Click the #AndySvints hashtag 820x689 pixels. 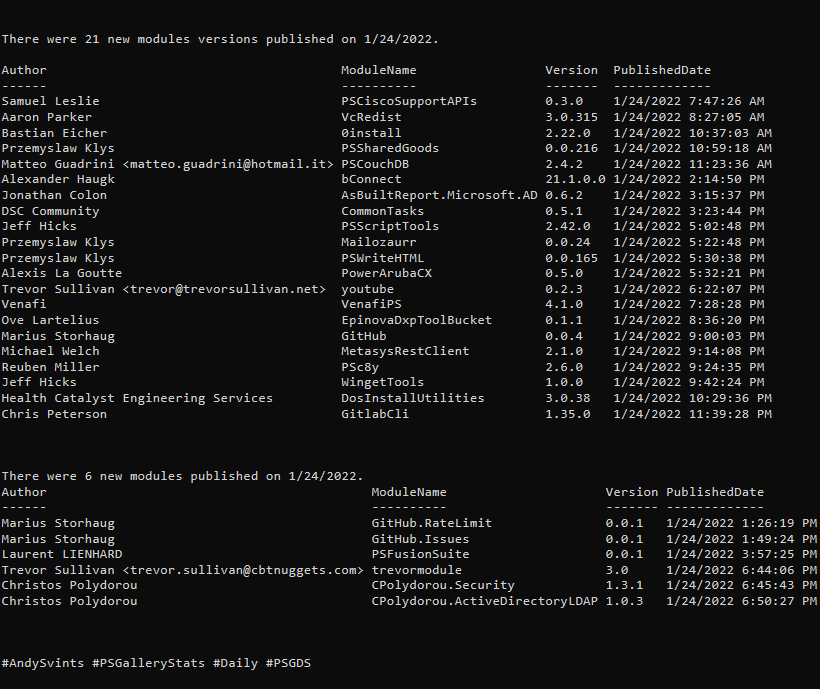click(x=43, y=663)
